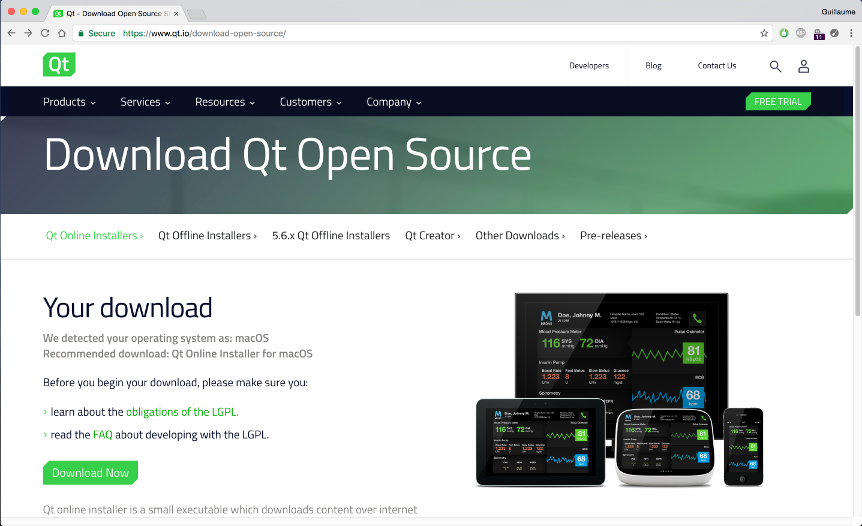Image resolution: width=862 pixels, height=526 pixels.
Task: Select the 5.6.x Qt Offline Installers tab
Action: 331,235
